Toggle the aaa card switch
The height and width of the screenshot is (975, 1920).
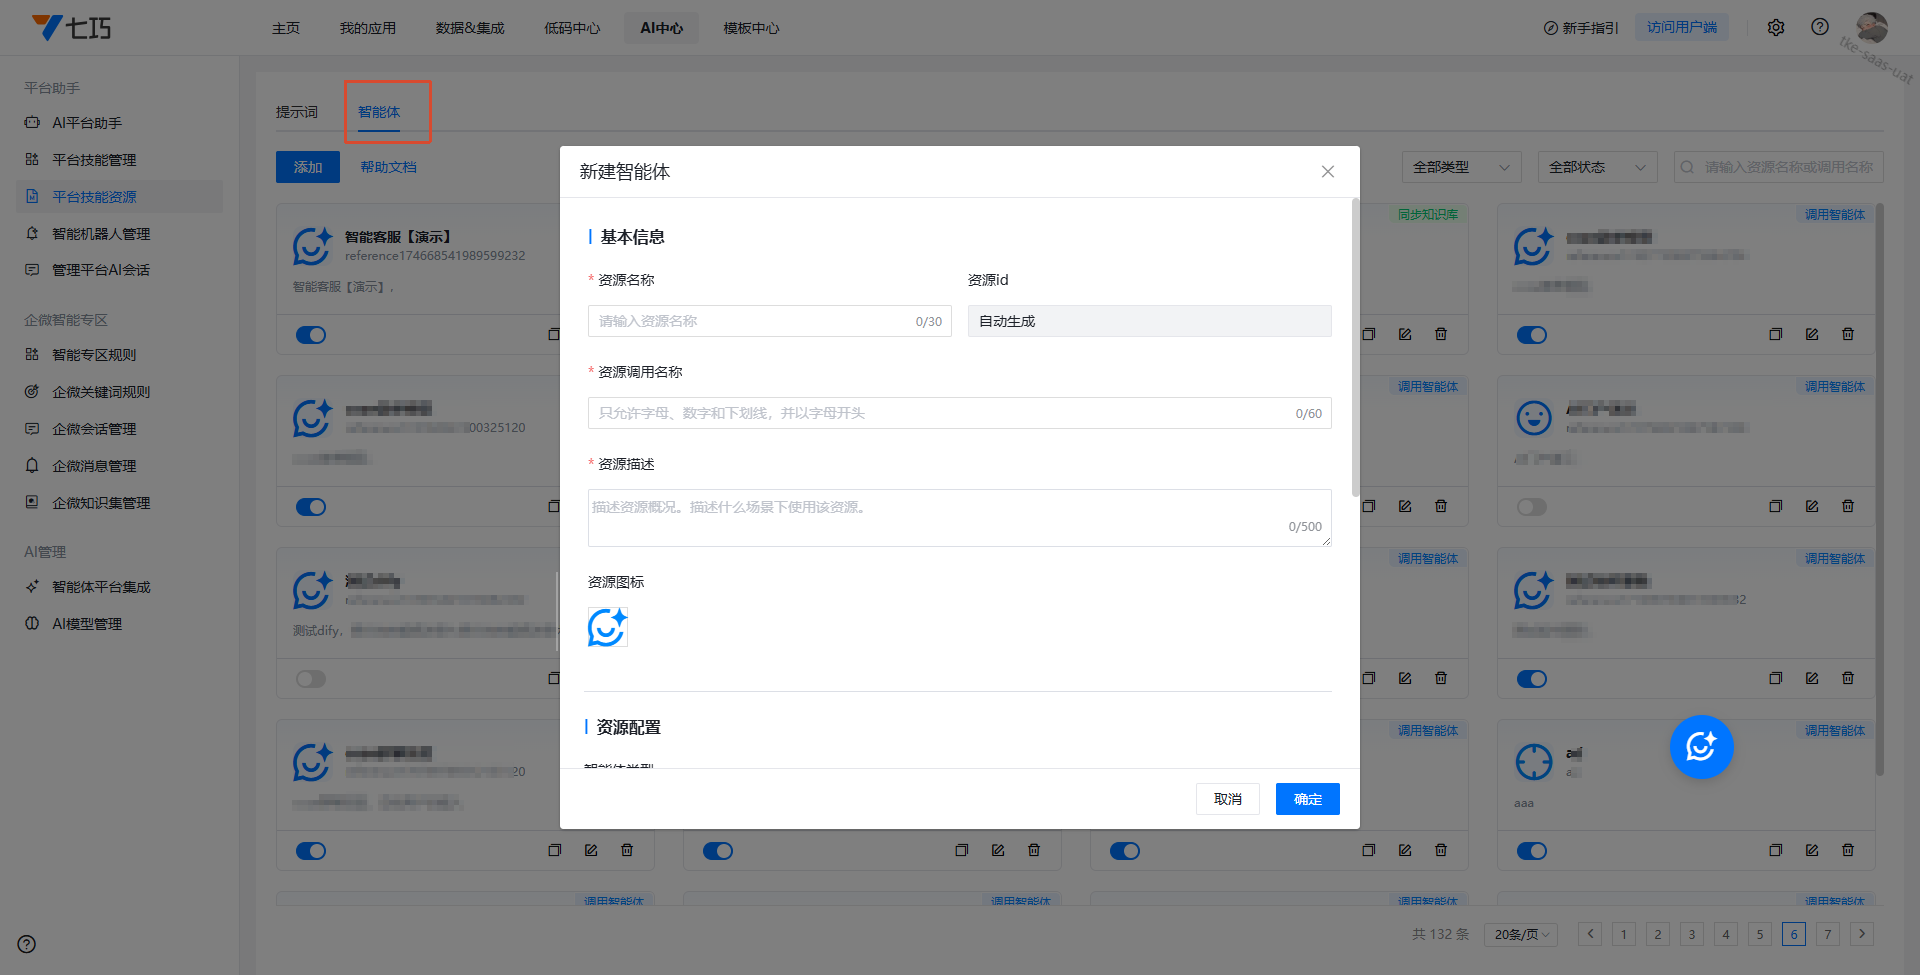click(x=1532, y=851)
